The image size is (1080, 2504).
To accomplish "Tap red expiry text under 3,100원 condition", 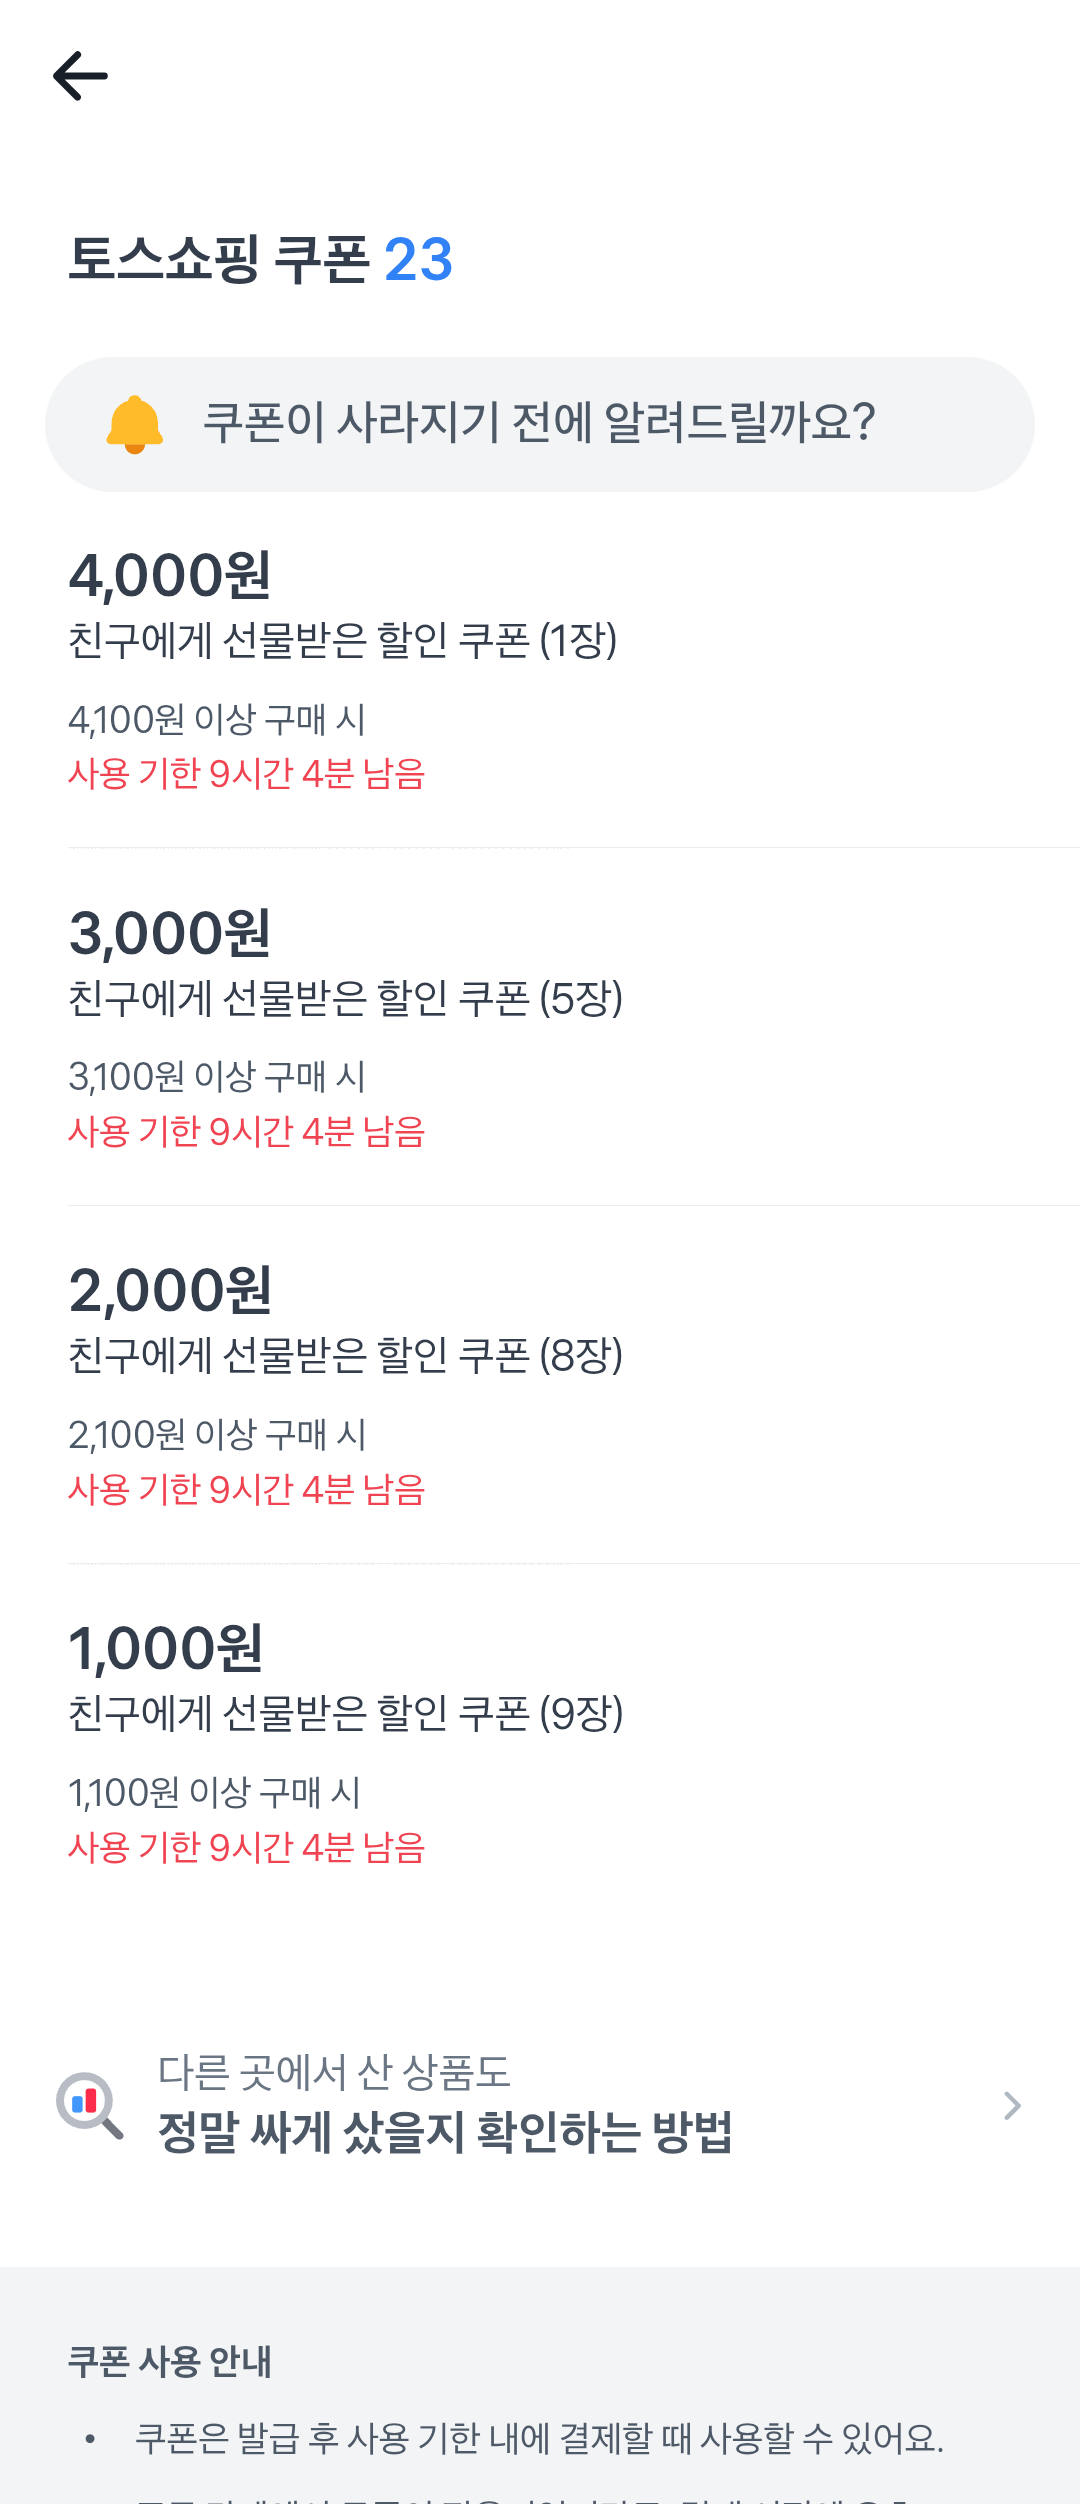I will click(246, 1131).
